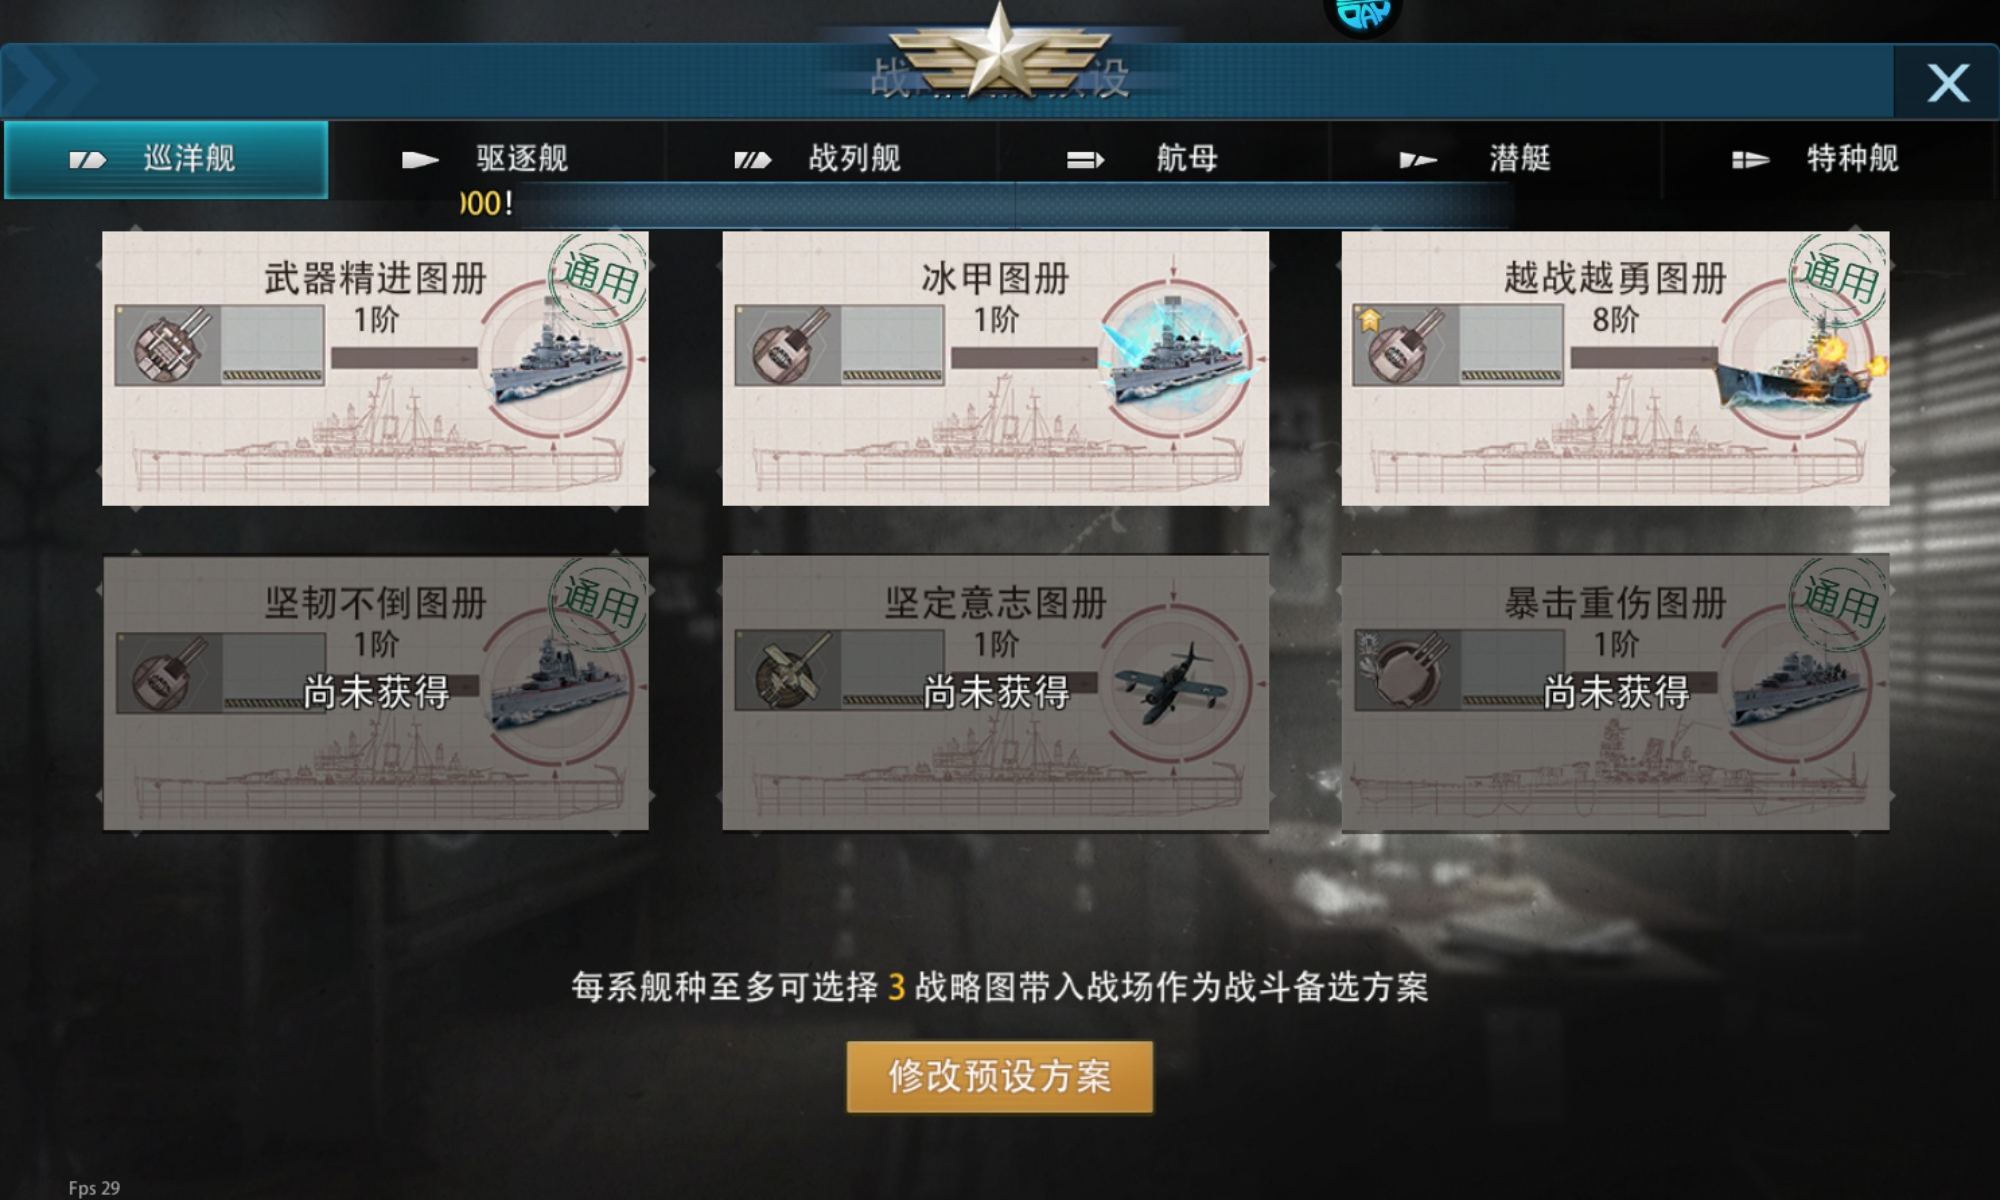Viewport: 2000px width, 1200px height.
Task: Click the 修改预设方案 button
Action: tap(999, 1077)
